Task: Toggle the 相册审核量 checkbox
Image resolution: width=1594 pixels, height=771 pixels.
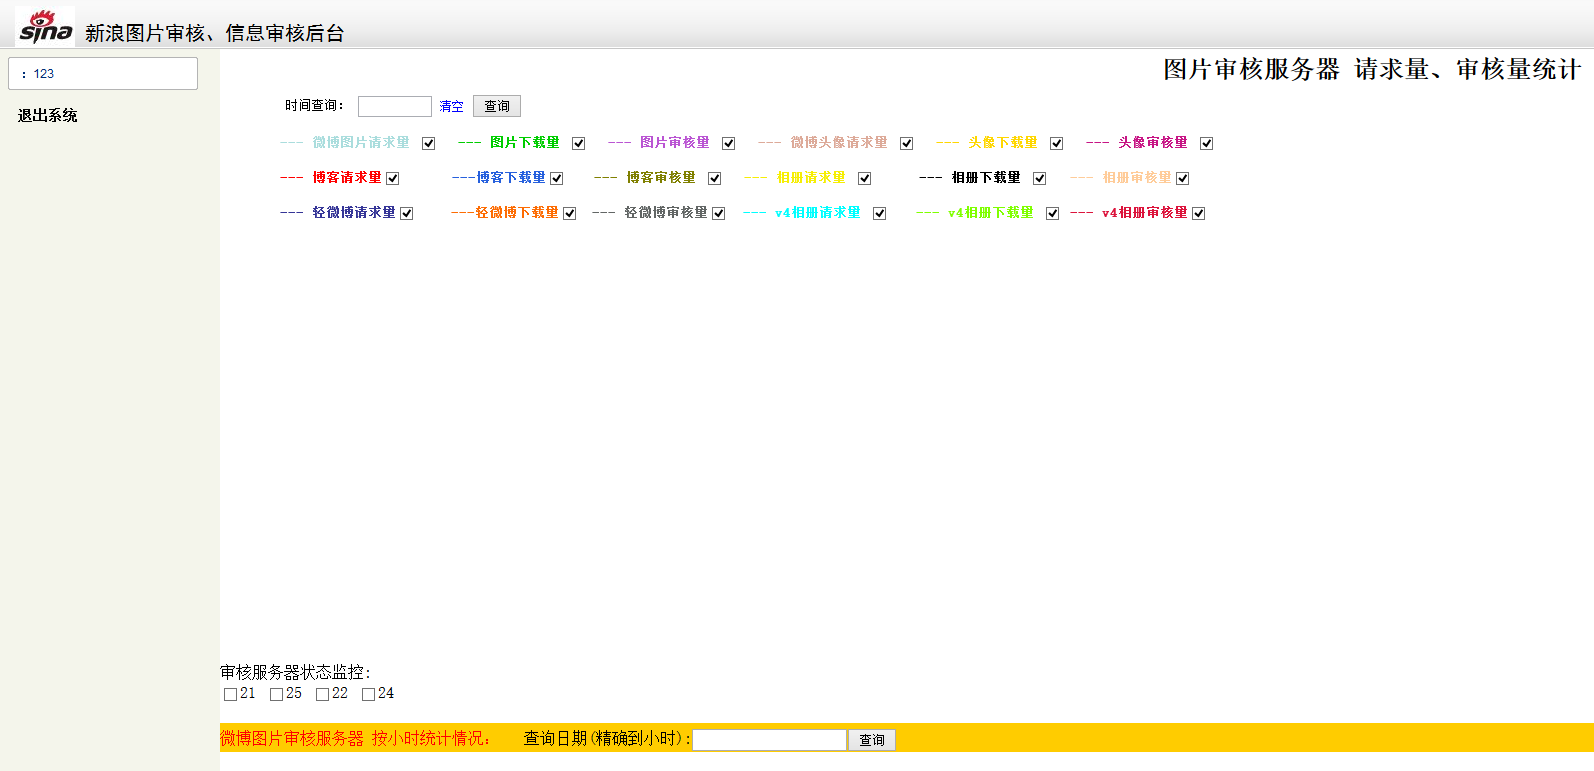Action: click(x=1182, y=178)
